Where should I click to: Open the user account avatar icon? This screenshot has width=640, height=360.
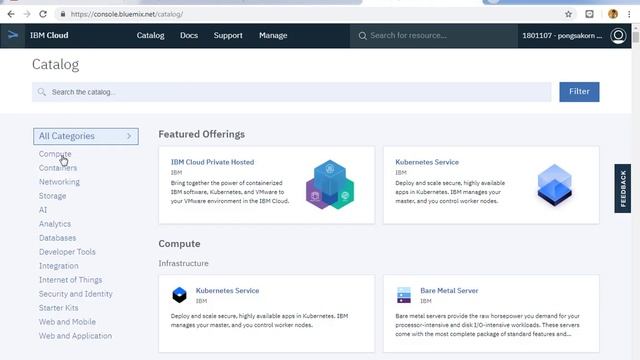click(x=618, y=36)
